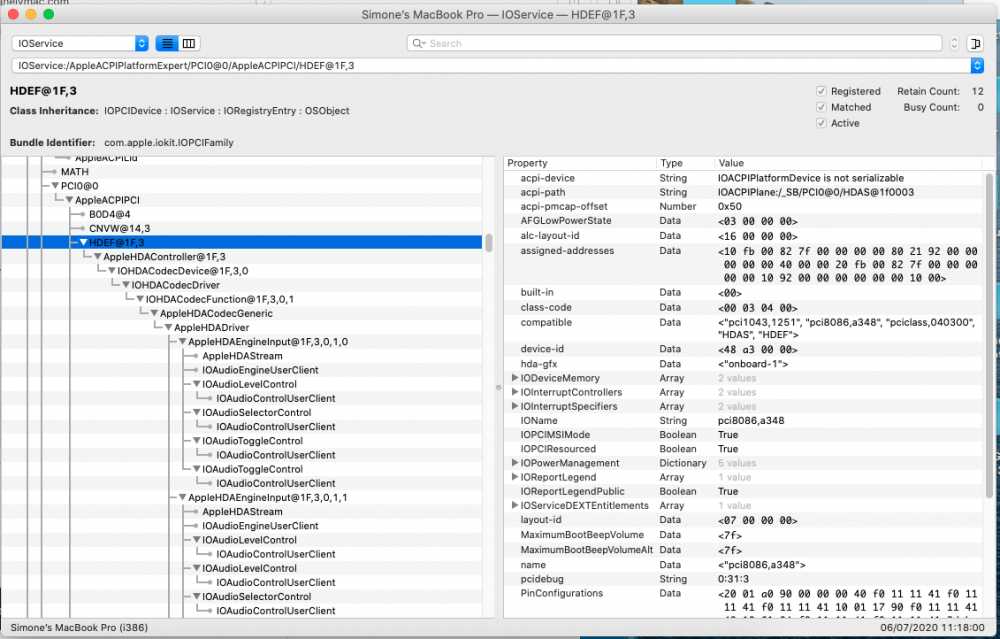Select the device-id property row

pyautogui.click(x=744, y=349)
